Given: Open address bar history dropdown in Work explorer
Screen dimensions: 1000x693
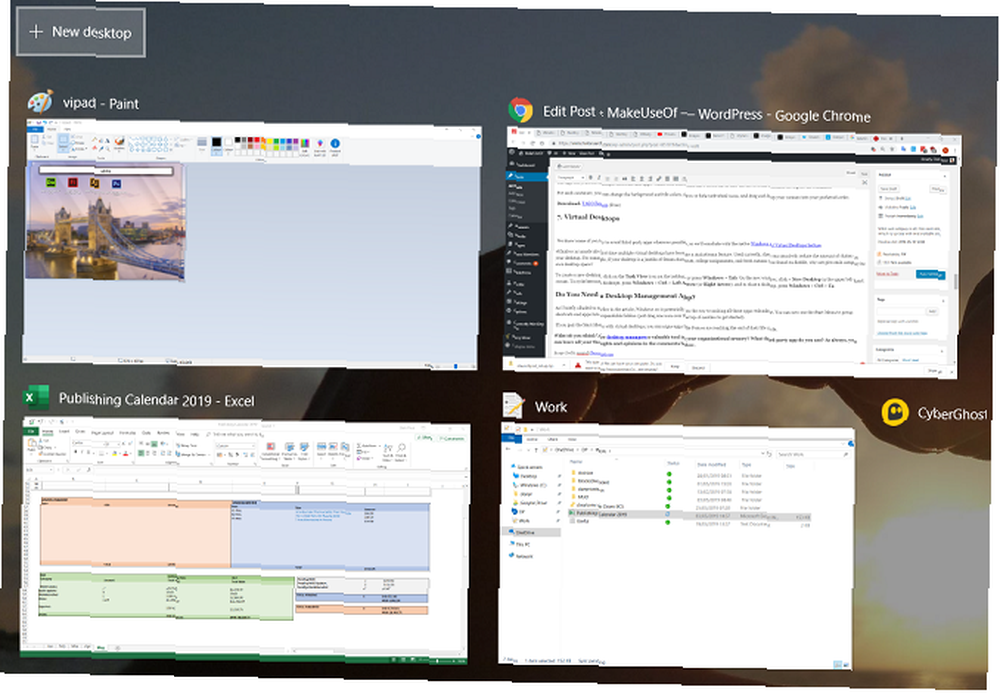Looking at the screenshot, I should click(x=761, y=454).
